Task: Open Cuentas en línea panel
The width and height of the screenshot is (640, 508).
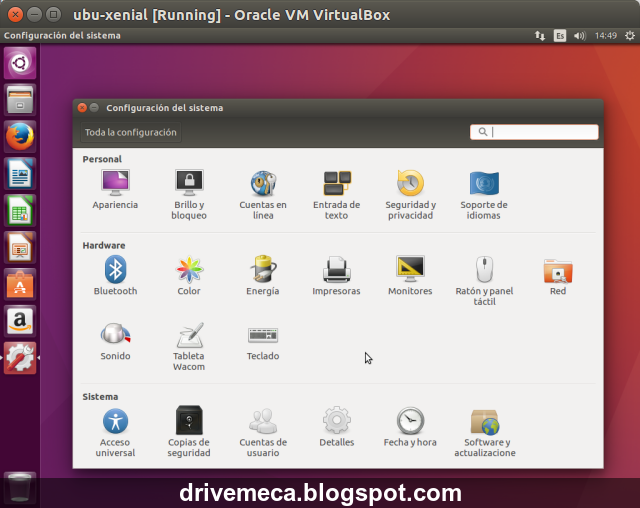Action: click(263, 194)
